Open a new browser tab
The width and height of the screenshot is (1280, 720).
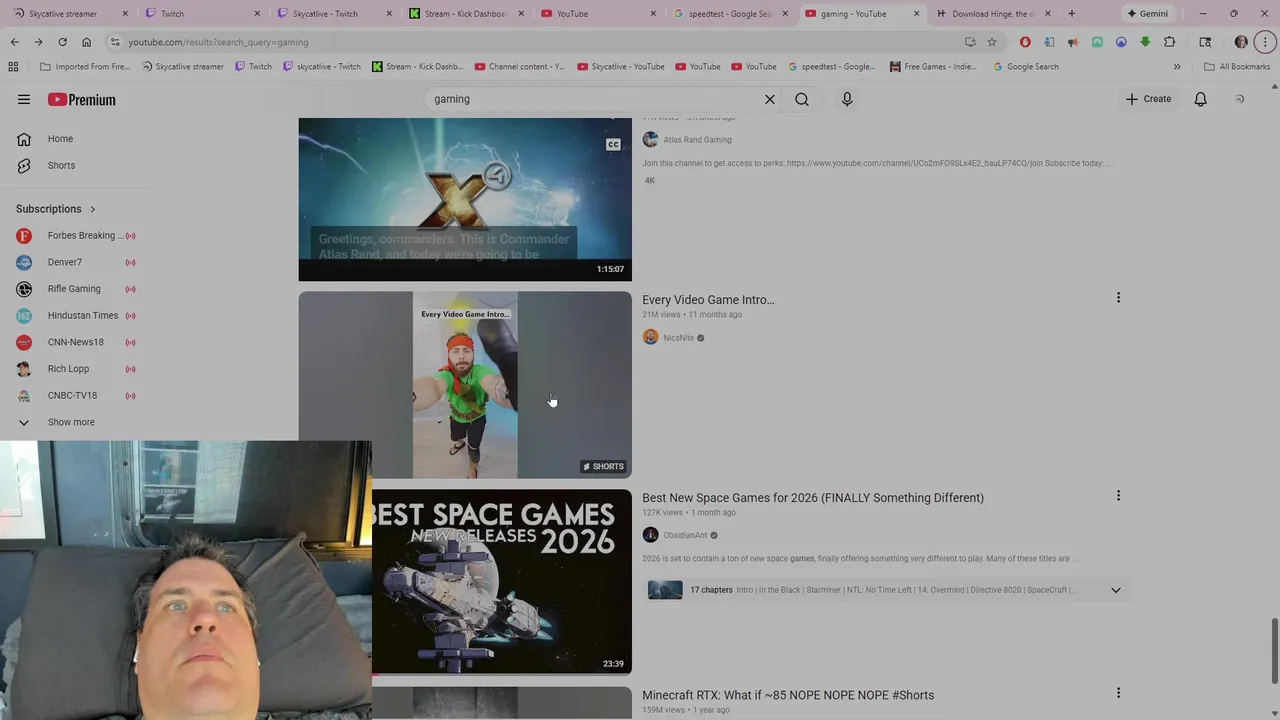click(x=1072, y=14)
